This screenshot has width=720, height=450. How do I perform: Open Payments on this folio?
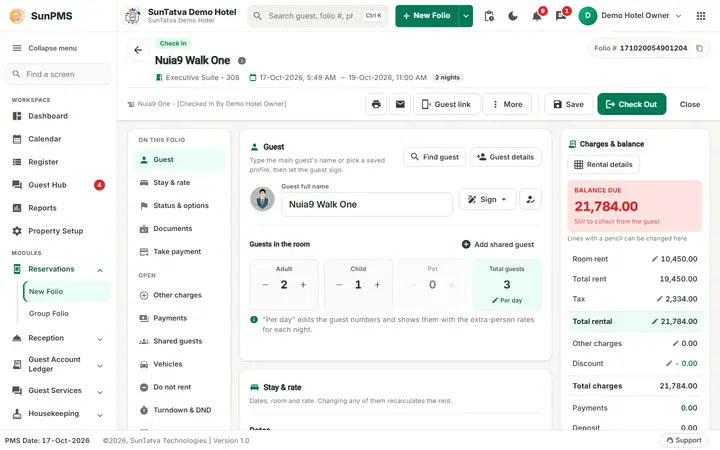click(179, 318)
